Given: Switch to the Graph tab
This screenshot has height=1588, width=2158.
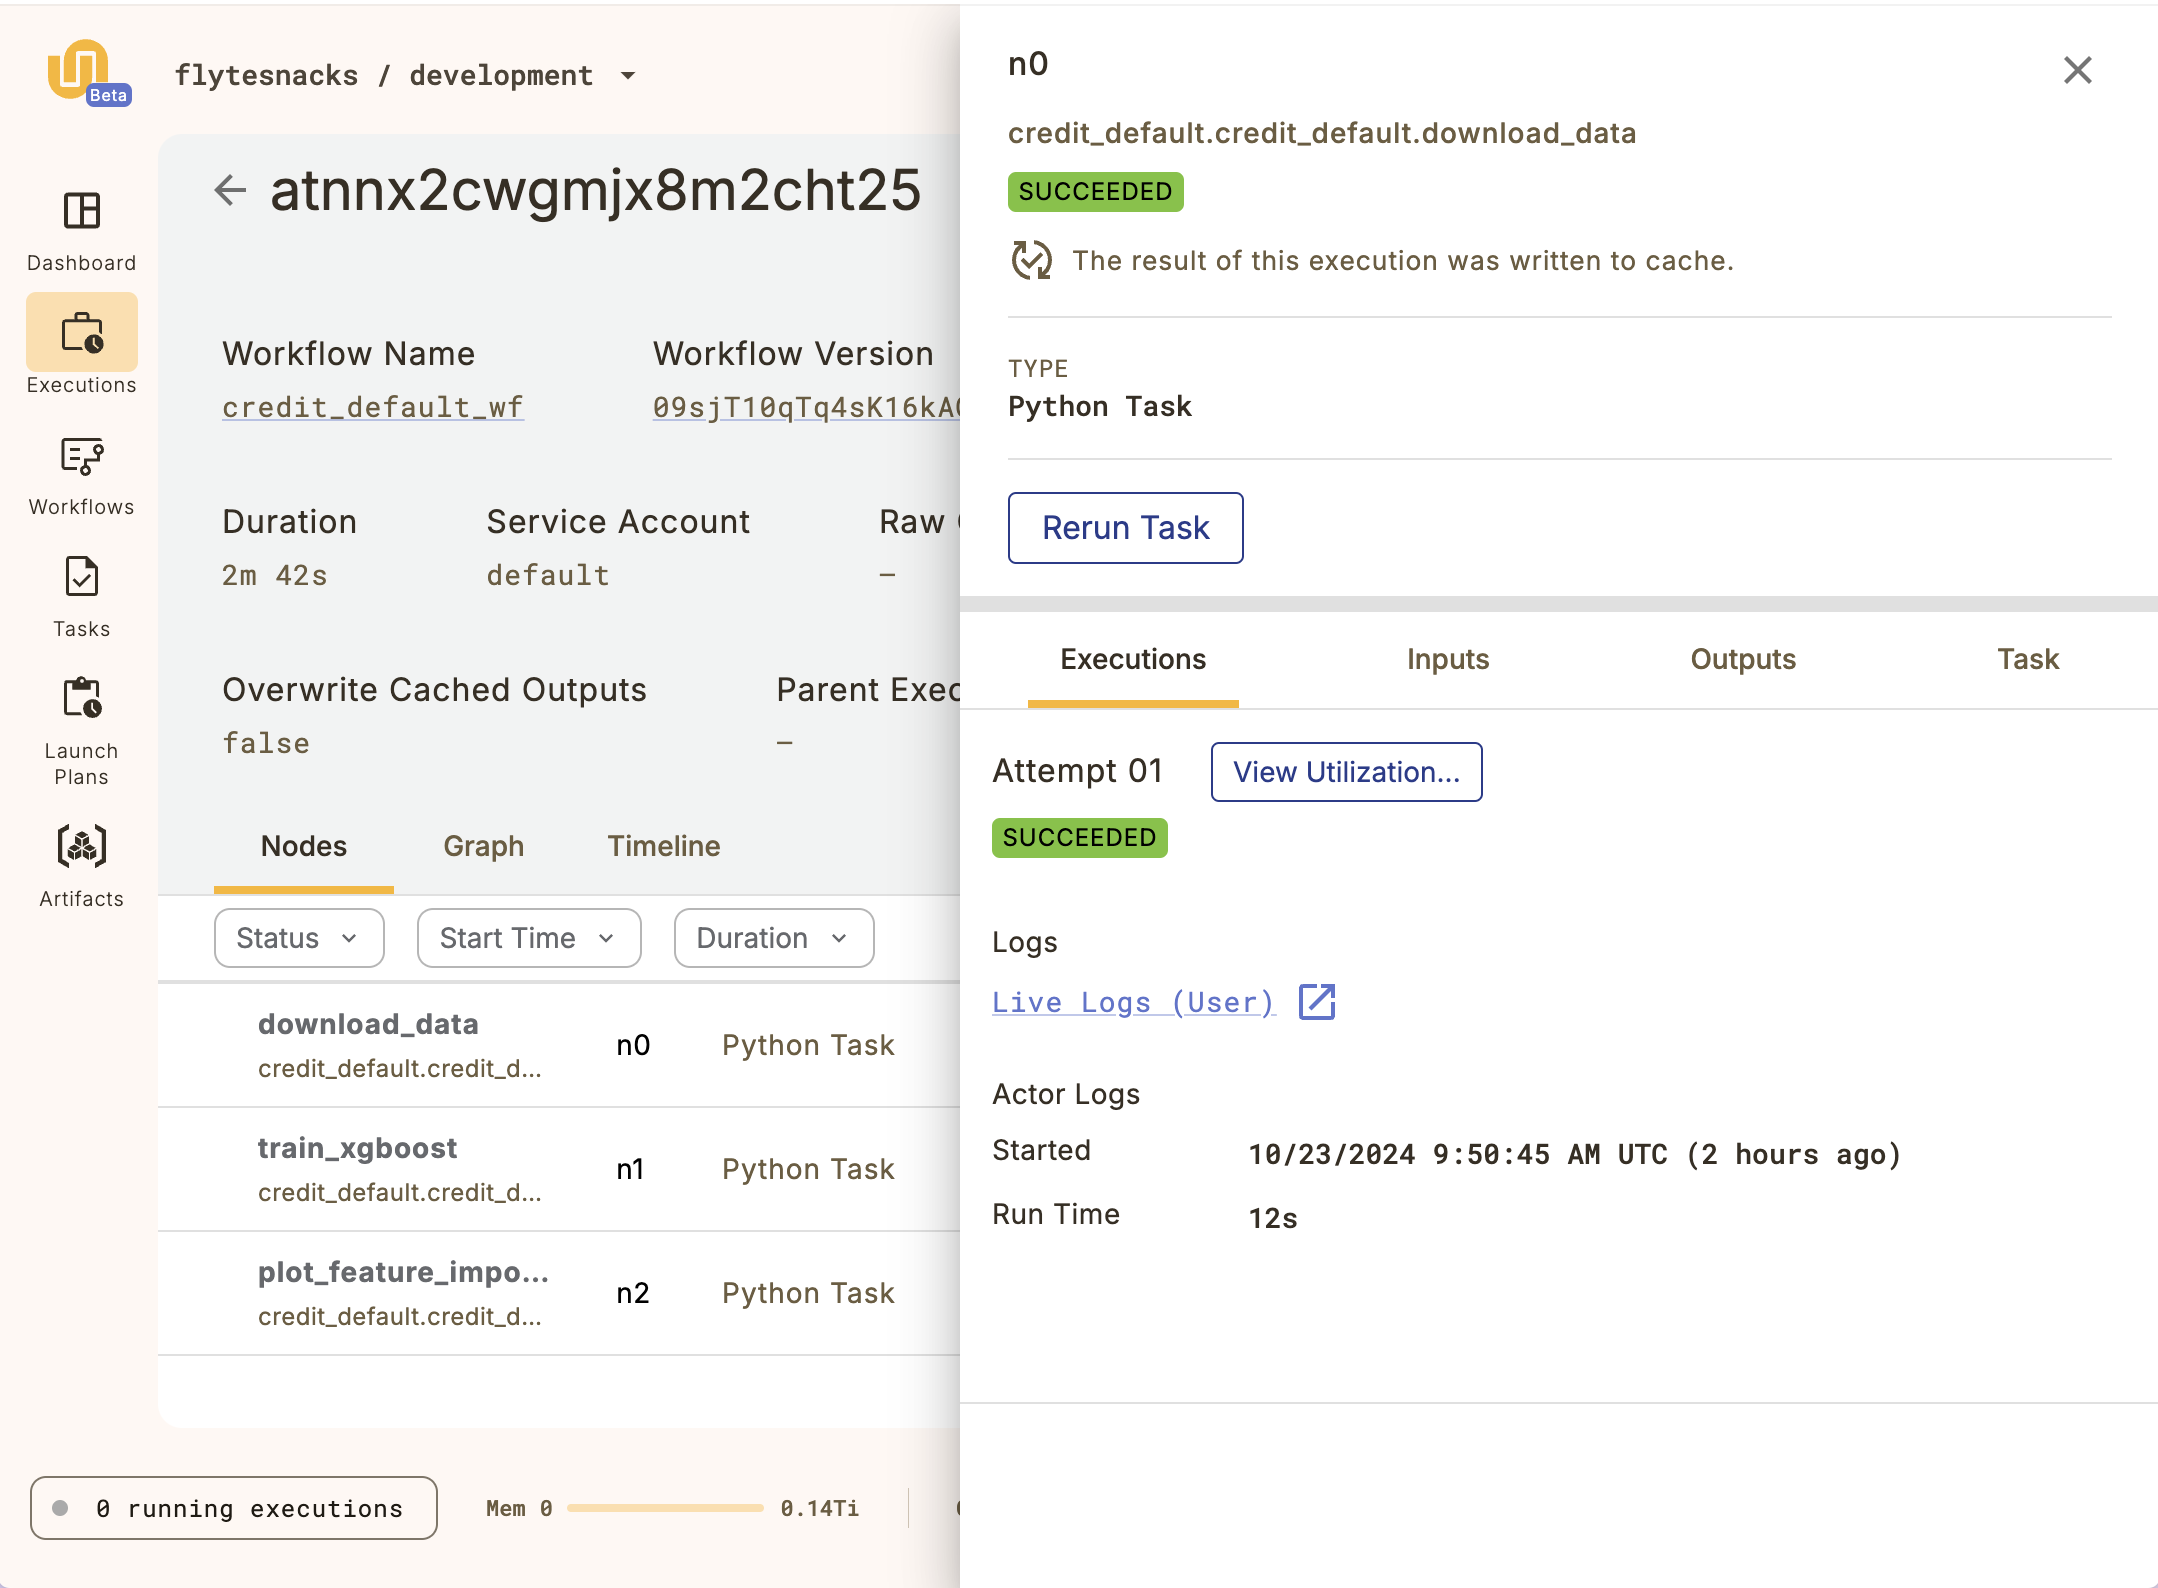Looking at the screenshot, I should [x=483, y=846].
